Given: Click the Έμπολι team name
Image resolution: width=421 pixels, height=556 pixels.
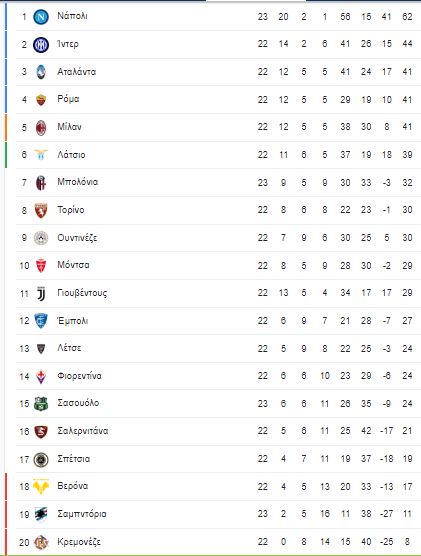Looking at the screenshot, I should (73, 321).
